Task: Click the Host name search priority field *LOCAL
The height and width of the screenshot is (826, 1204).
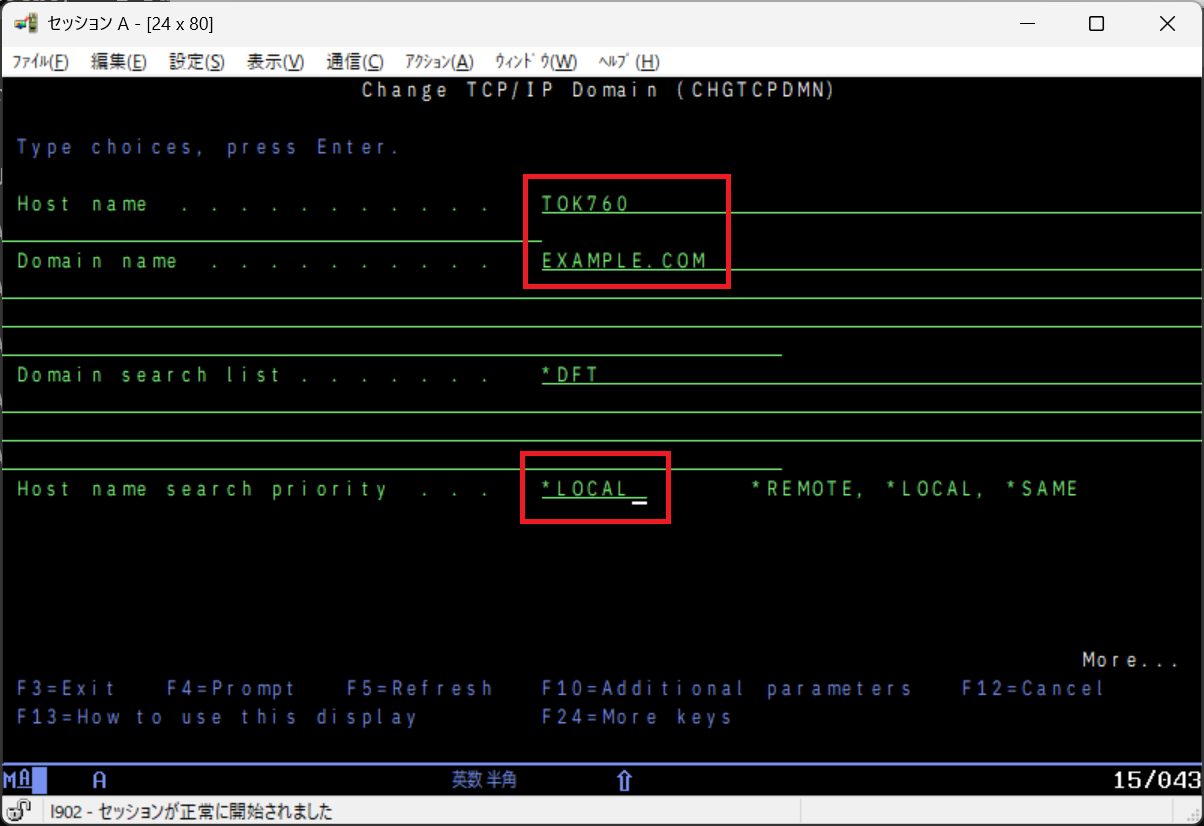Action: point(594,489)
